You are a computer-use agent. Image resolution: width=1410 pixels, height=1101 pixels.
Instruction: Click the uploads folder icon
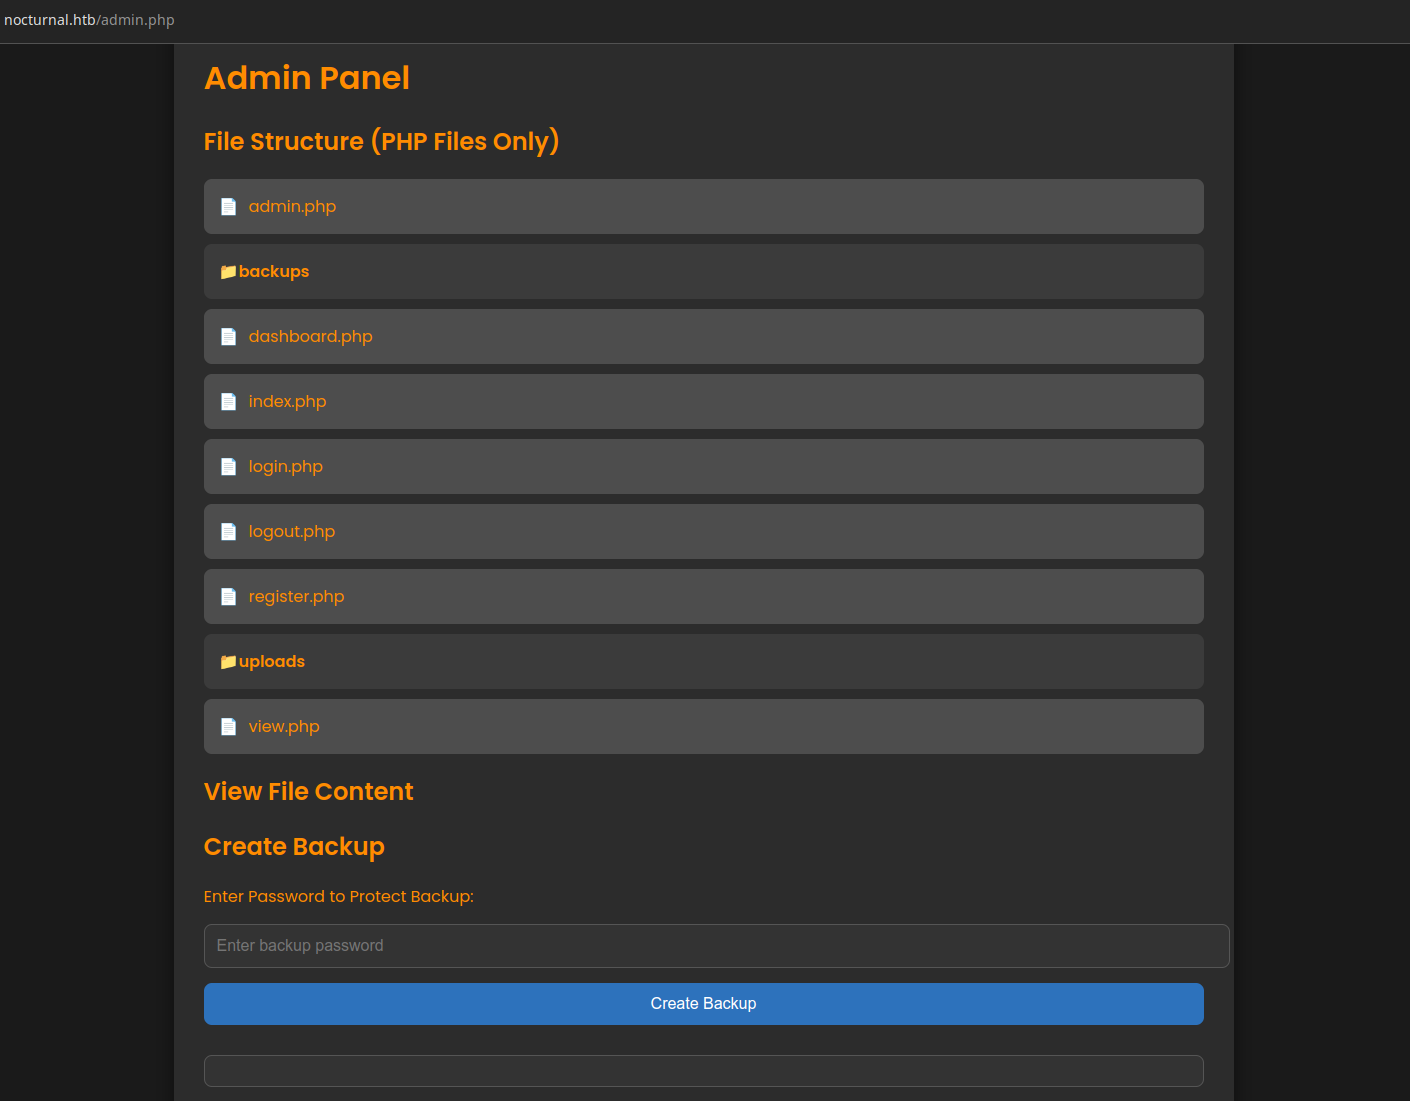[x=228, y=662]
